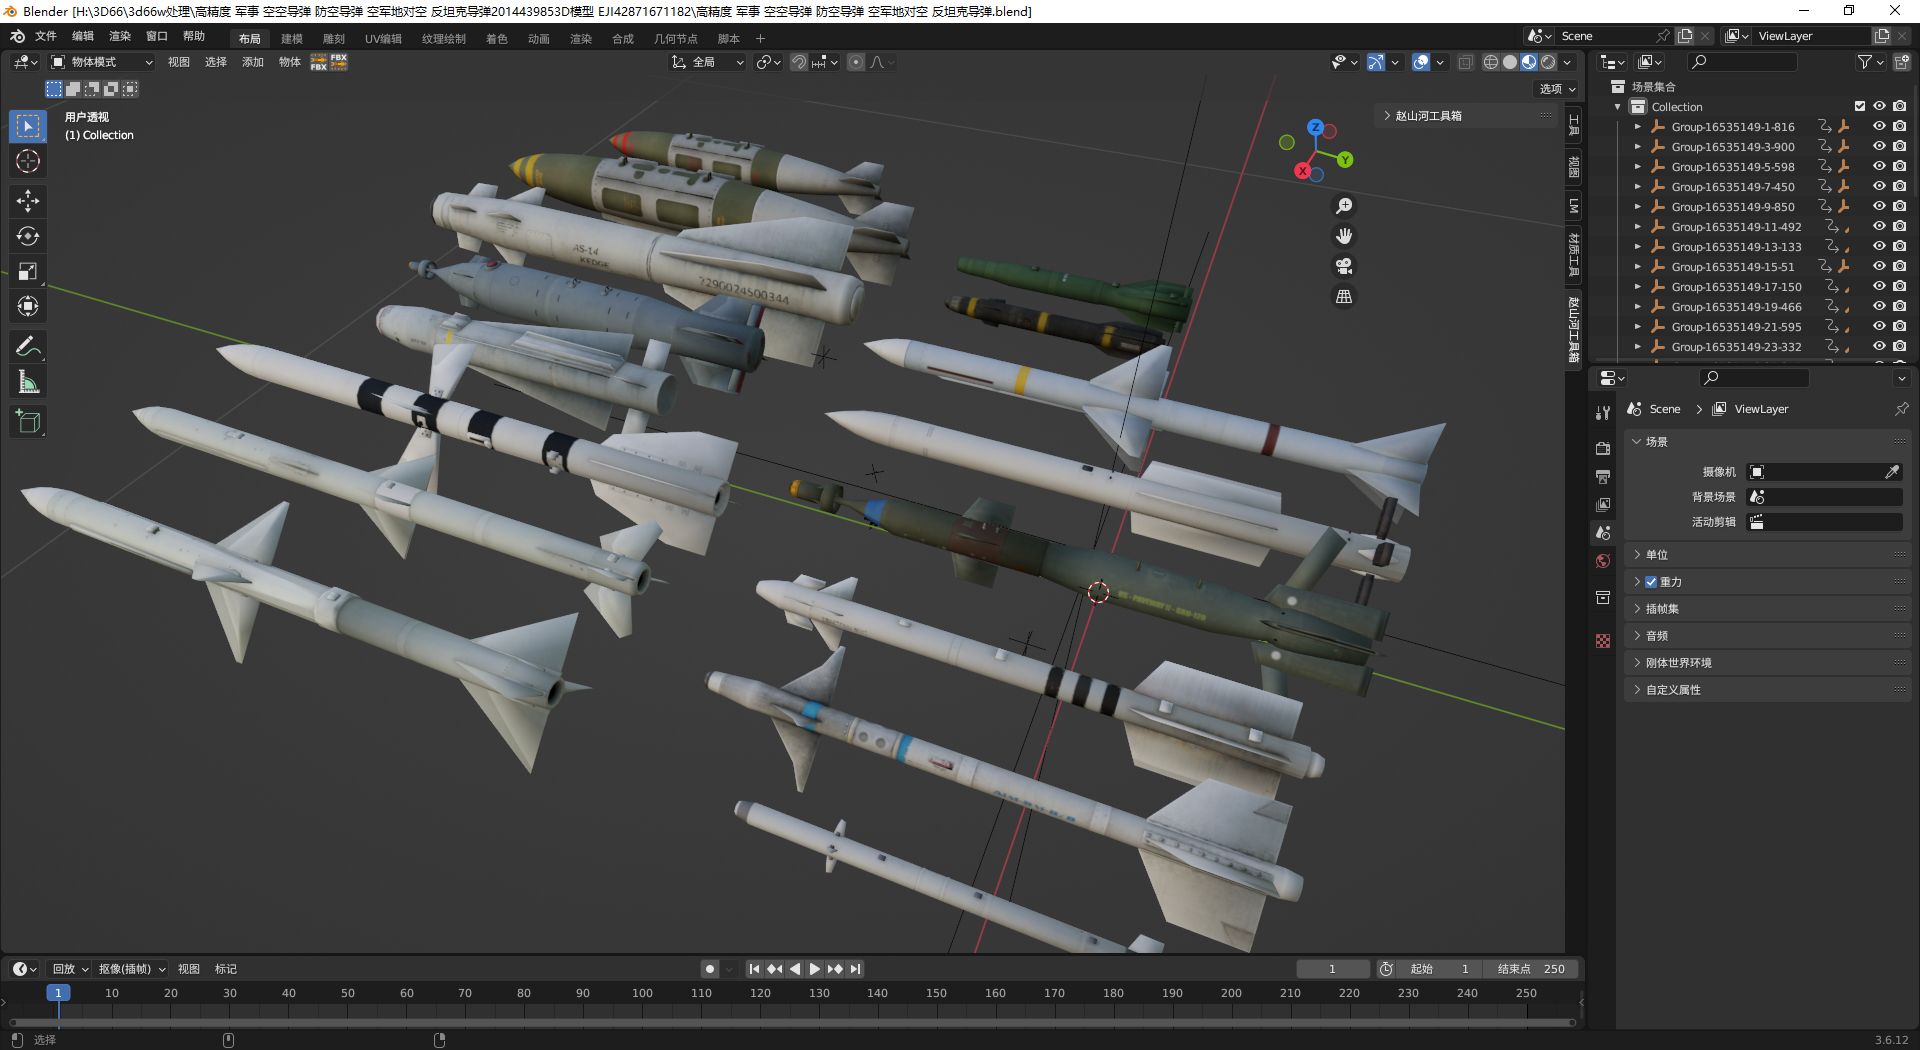
Task: Expand the 单位 (Units) panel
Action: 1657,555
